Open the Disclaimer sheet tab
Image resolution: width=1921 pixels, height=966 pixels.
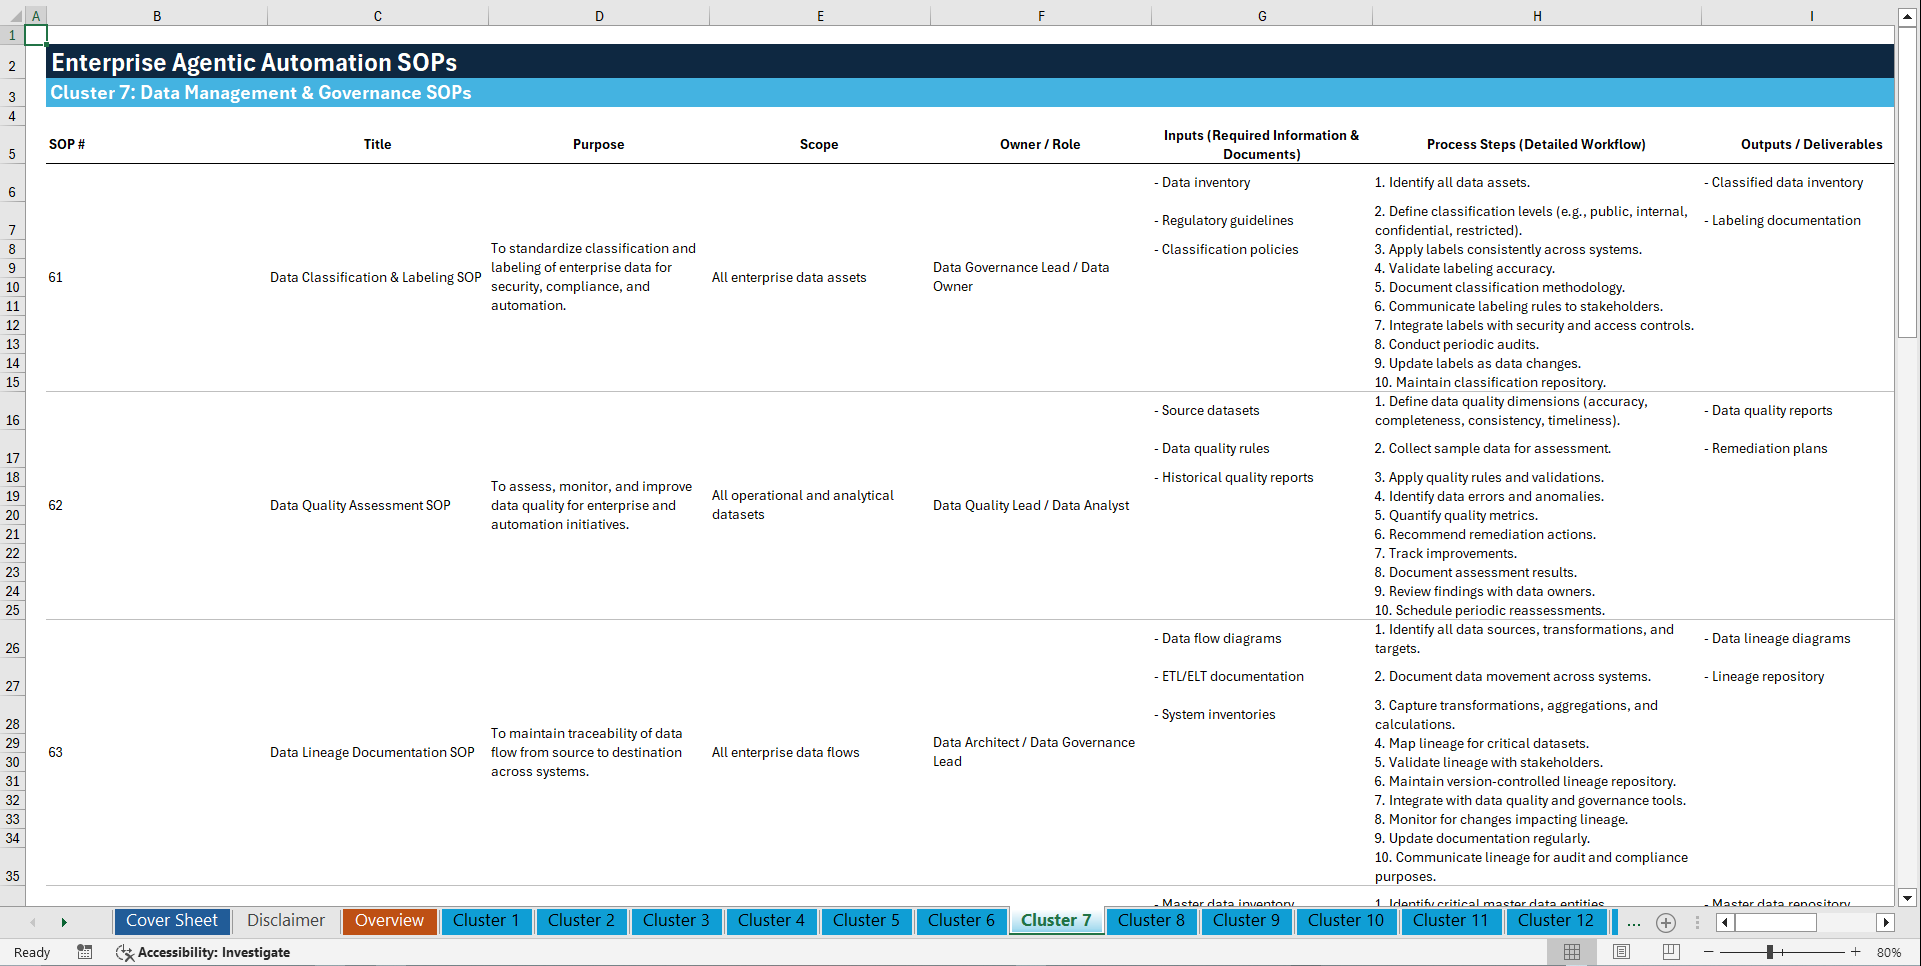(285, 920)
